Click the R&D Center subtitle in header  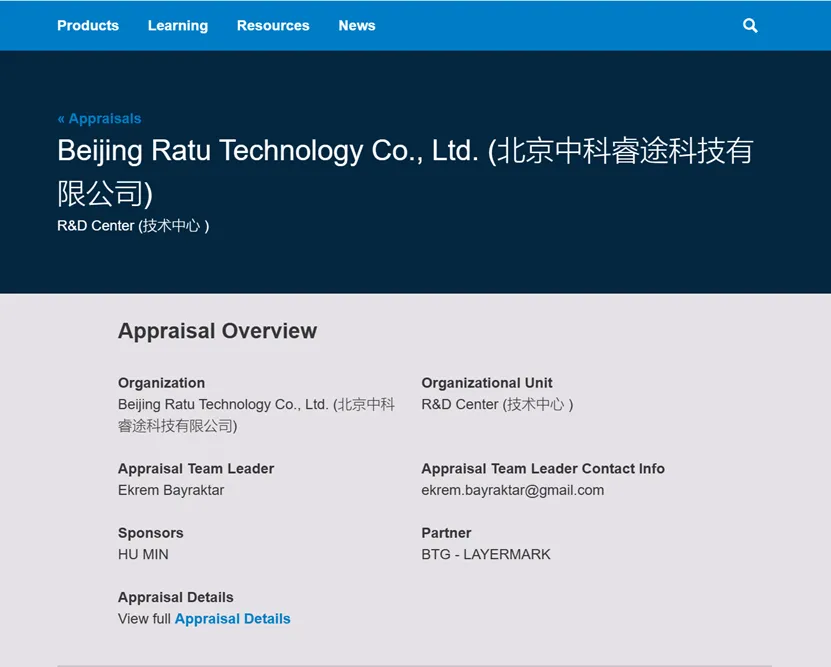point(133,226)
